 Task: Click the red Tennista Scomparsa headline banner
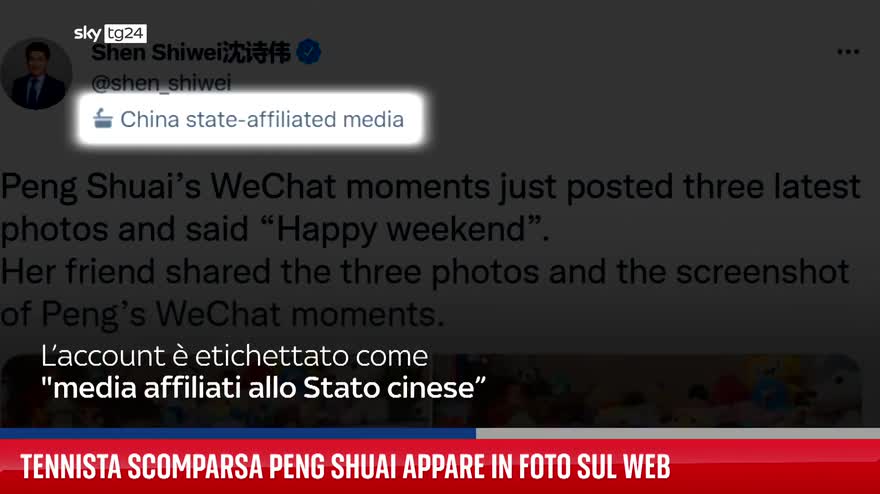440,466
